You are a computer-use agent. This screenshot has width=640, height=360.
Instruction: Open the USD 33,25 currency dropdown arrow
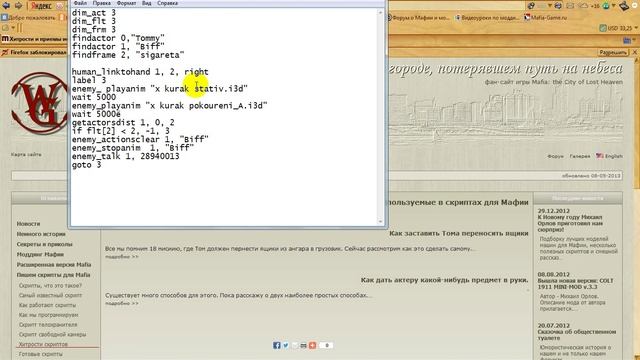tap(636, 28)
